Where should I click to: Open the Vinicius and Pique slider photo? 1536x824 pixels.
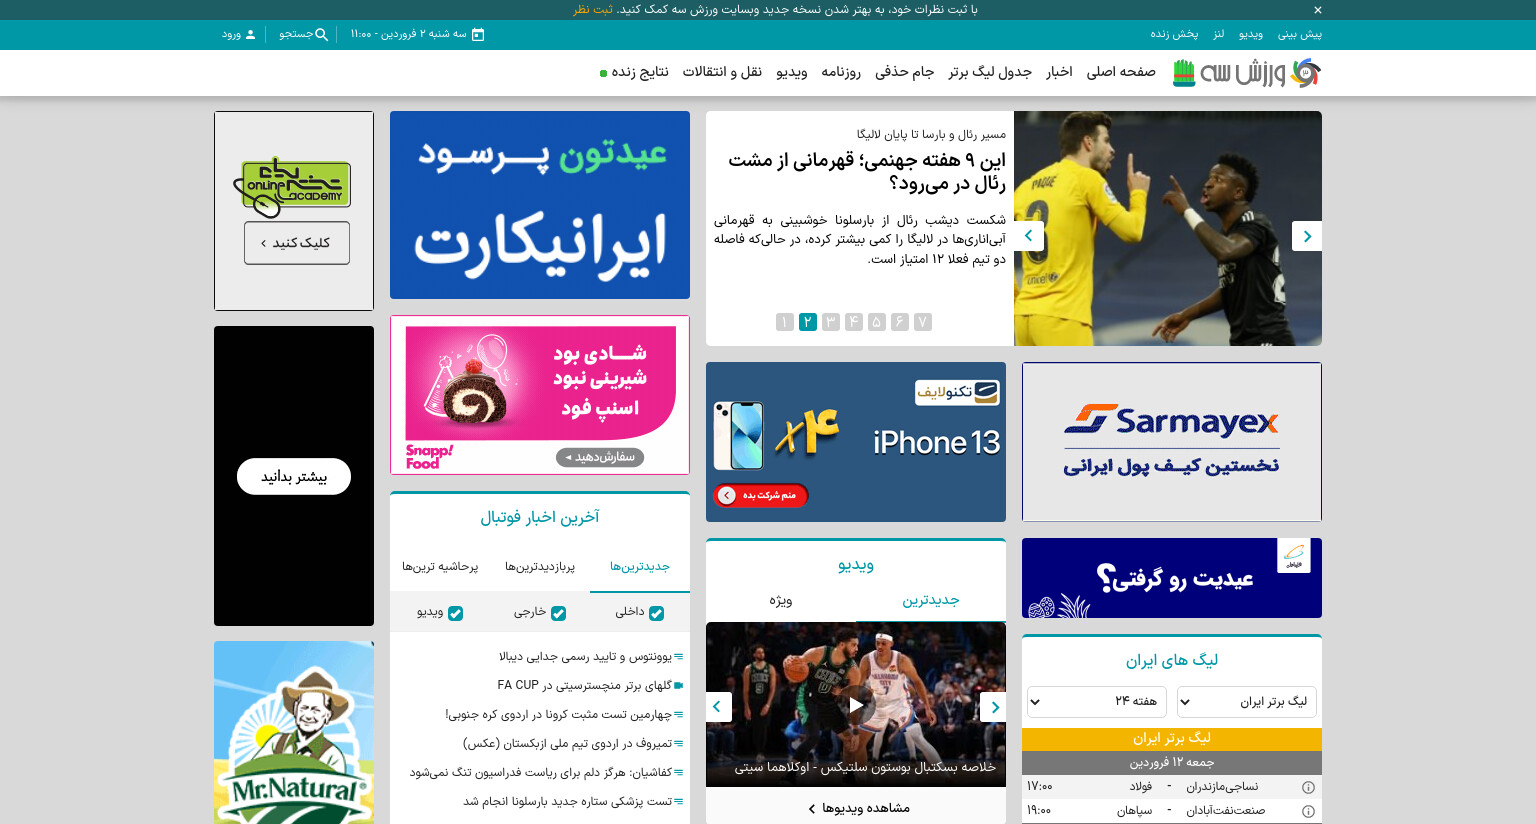coord(1168,228)
